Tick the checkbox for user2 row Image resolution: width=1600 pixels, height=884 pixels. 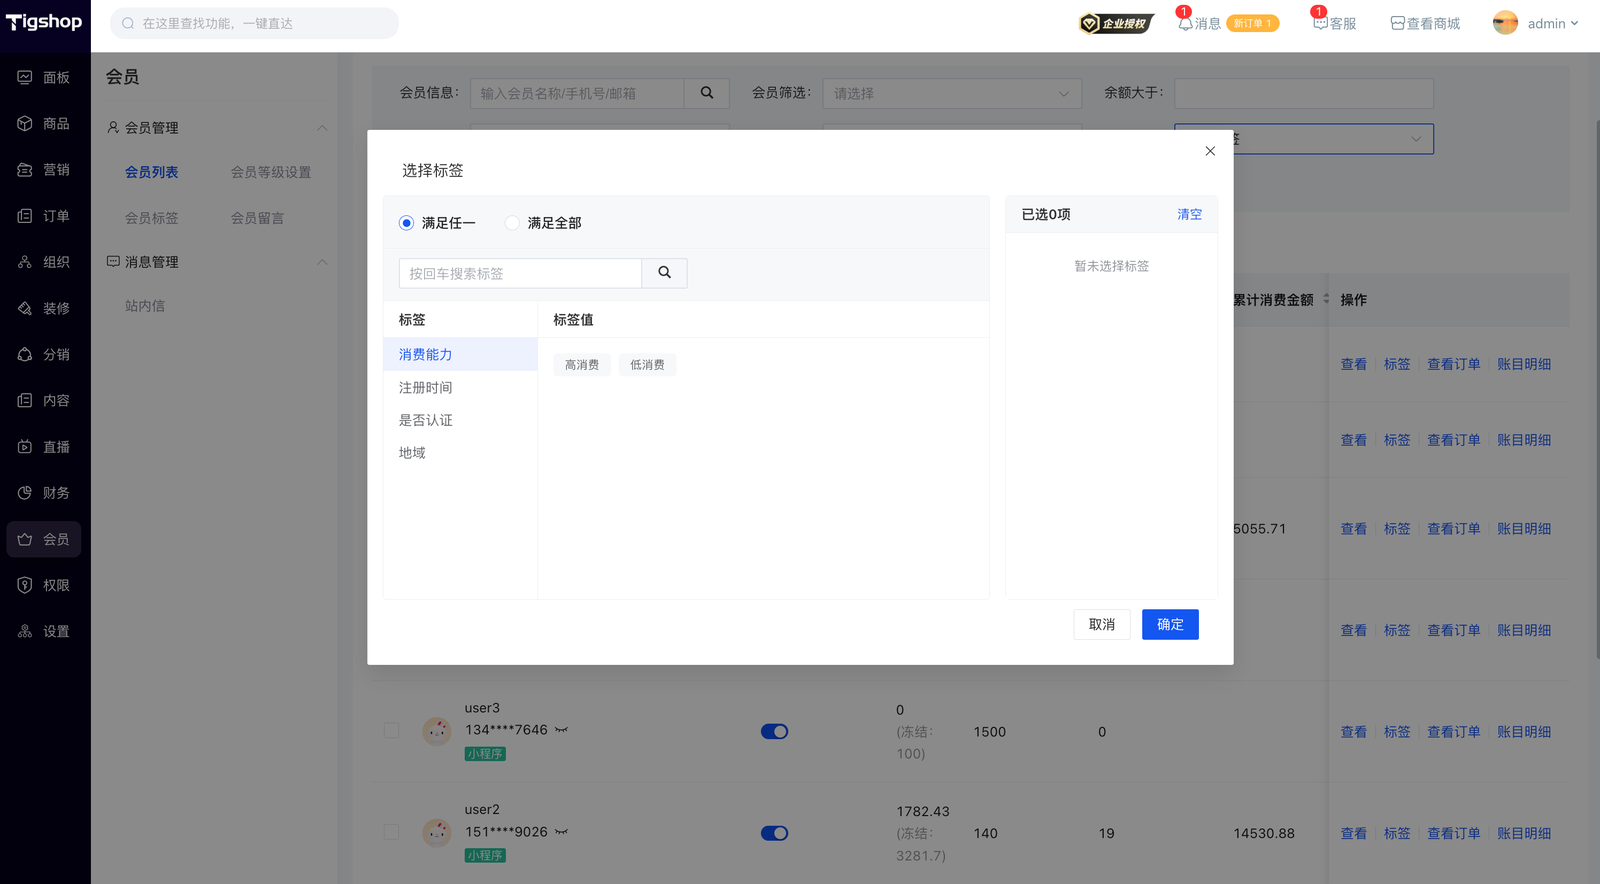(x=391, y=832)
